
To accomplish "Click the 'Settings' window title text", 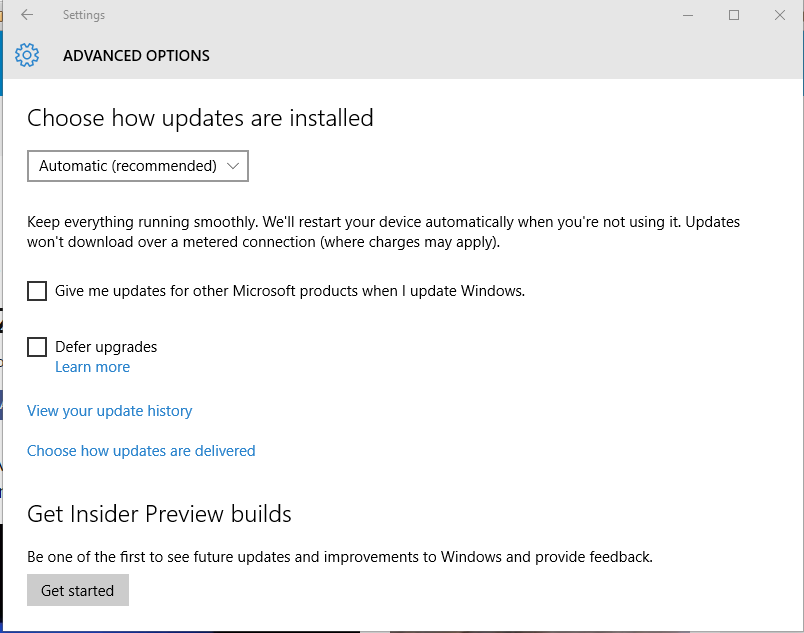I will (83, 15).
